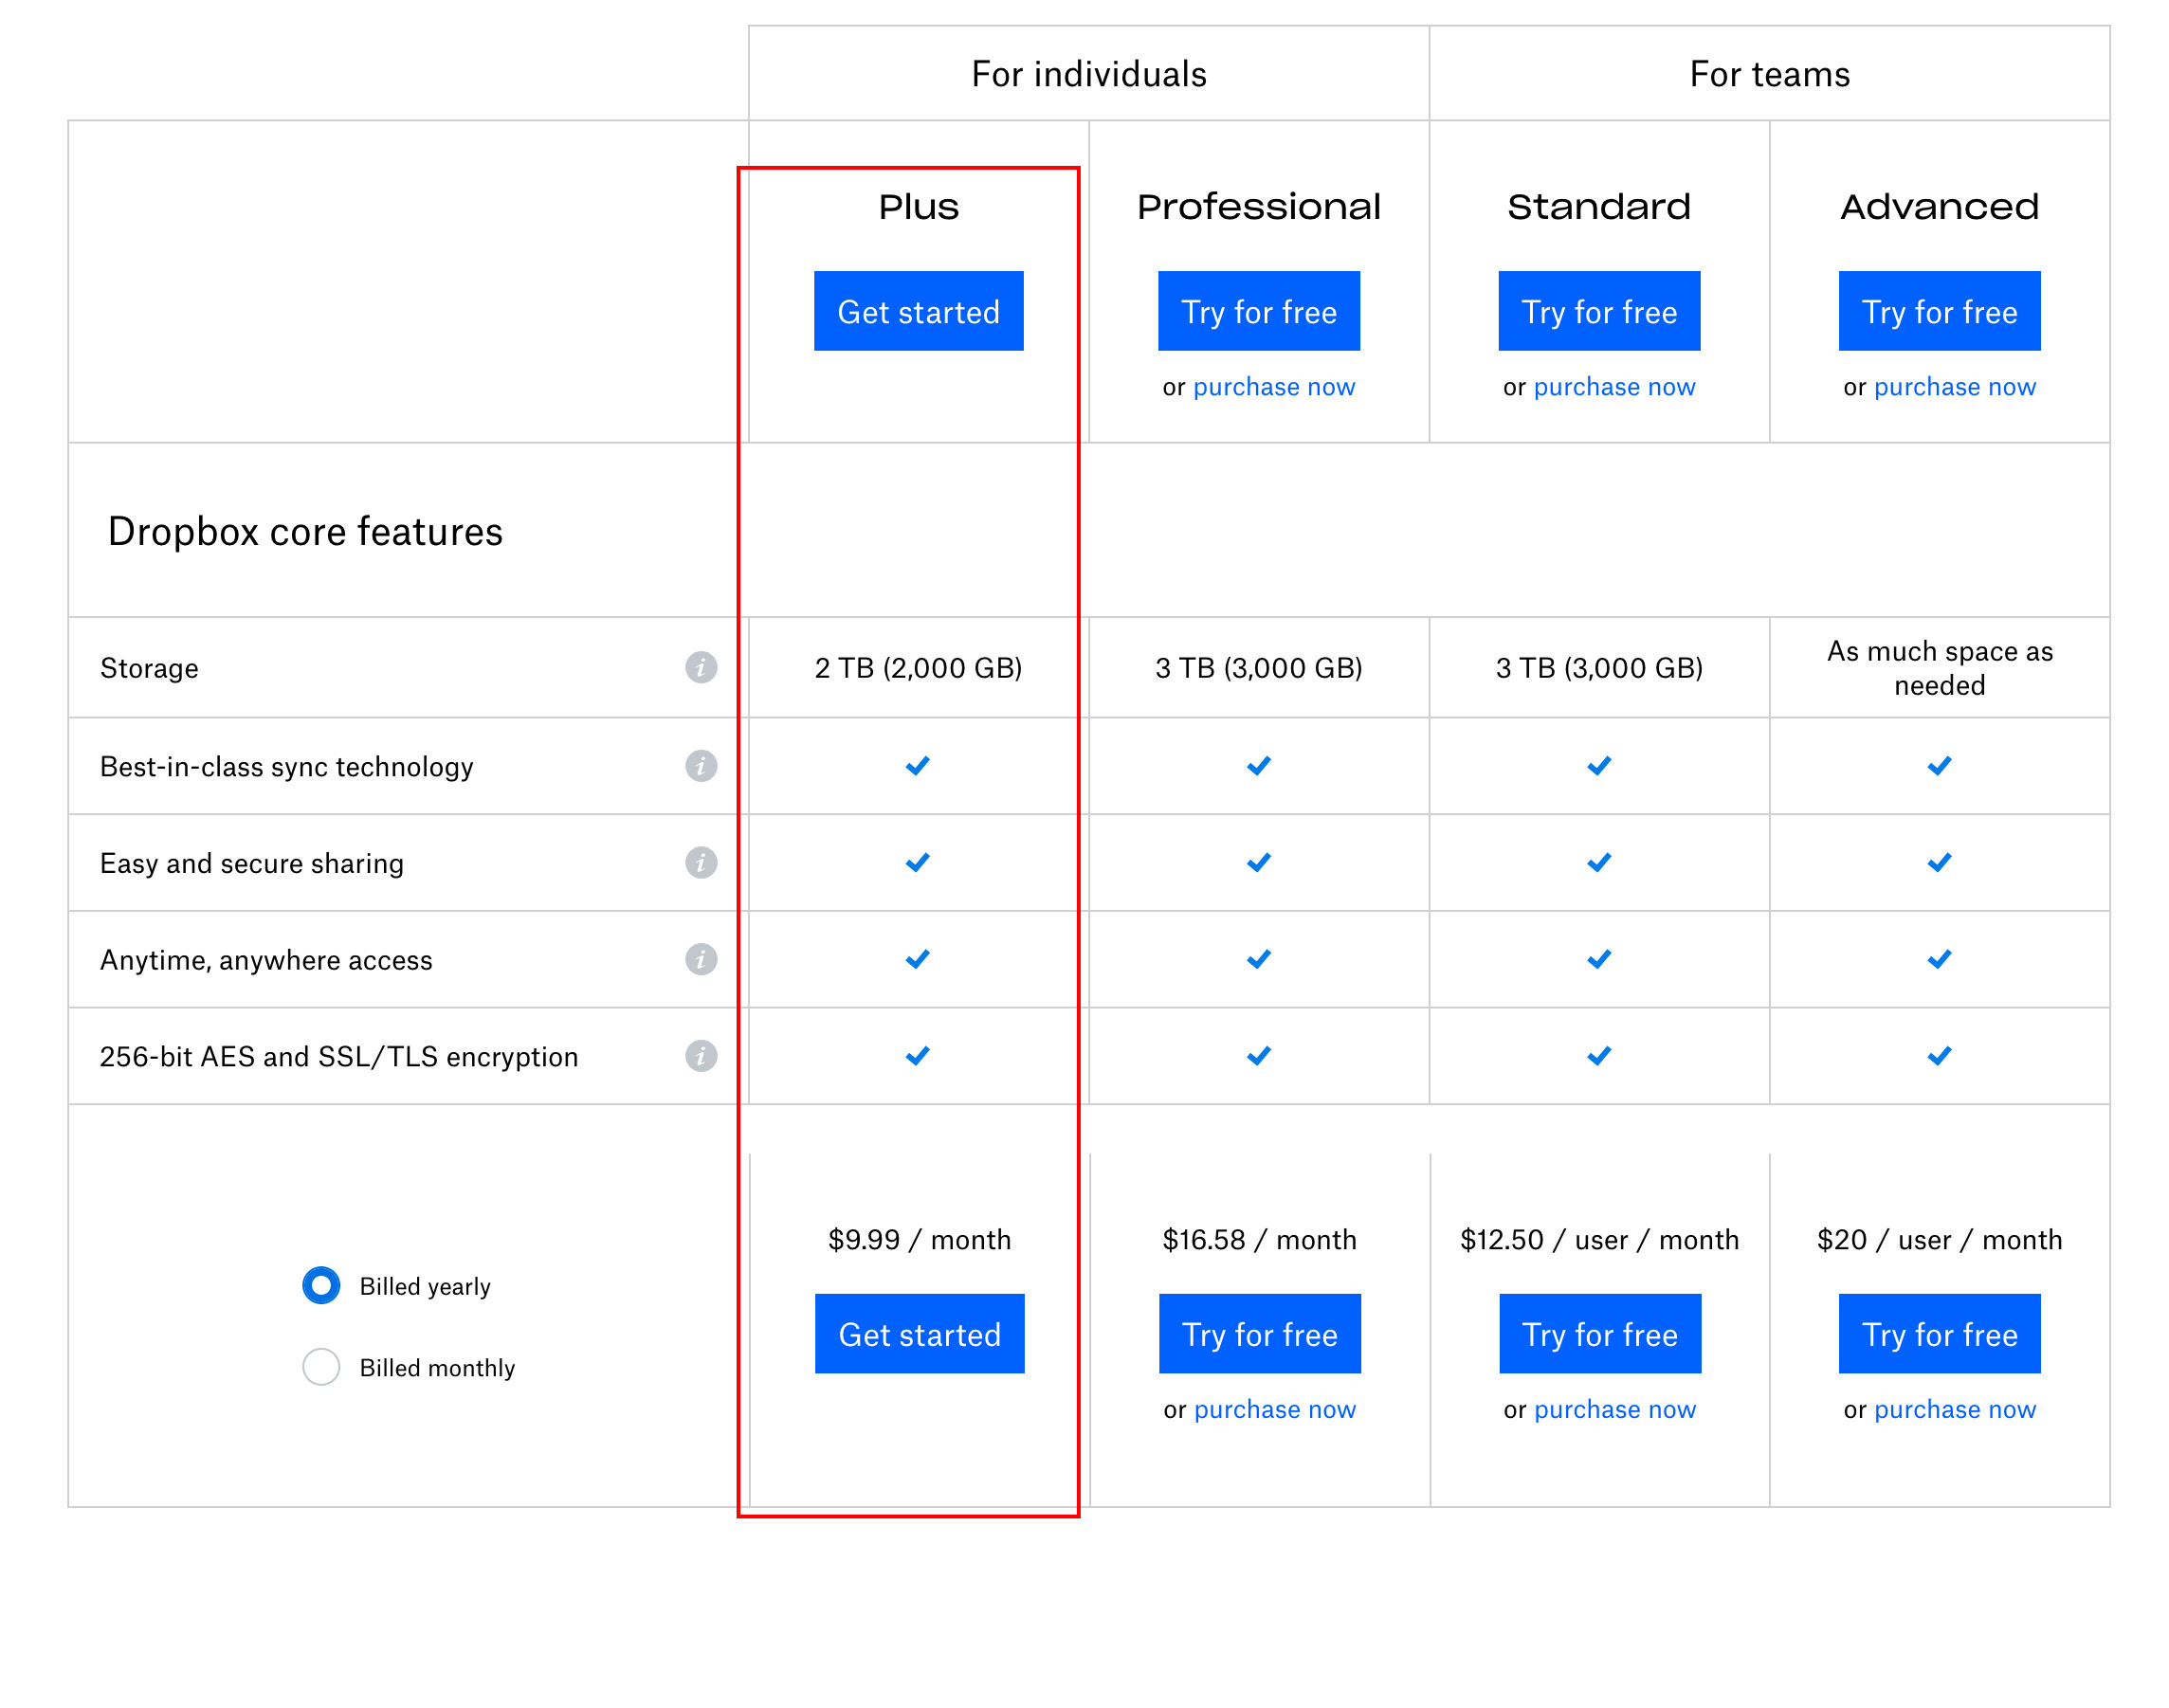Click top Get started button under Plus
The image size is (2169, 1708).
pyautogui.click(x=918, y=311)
